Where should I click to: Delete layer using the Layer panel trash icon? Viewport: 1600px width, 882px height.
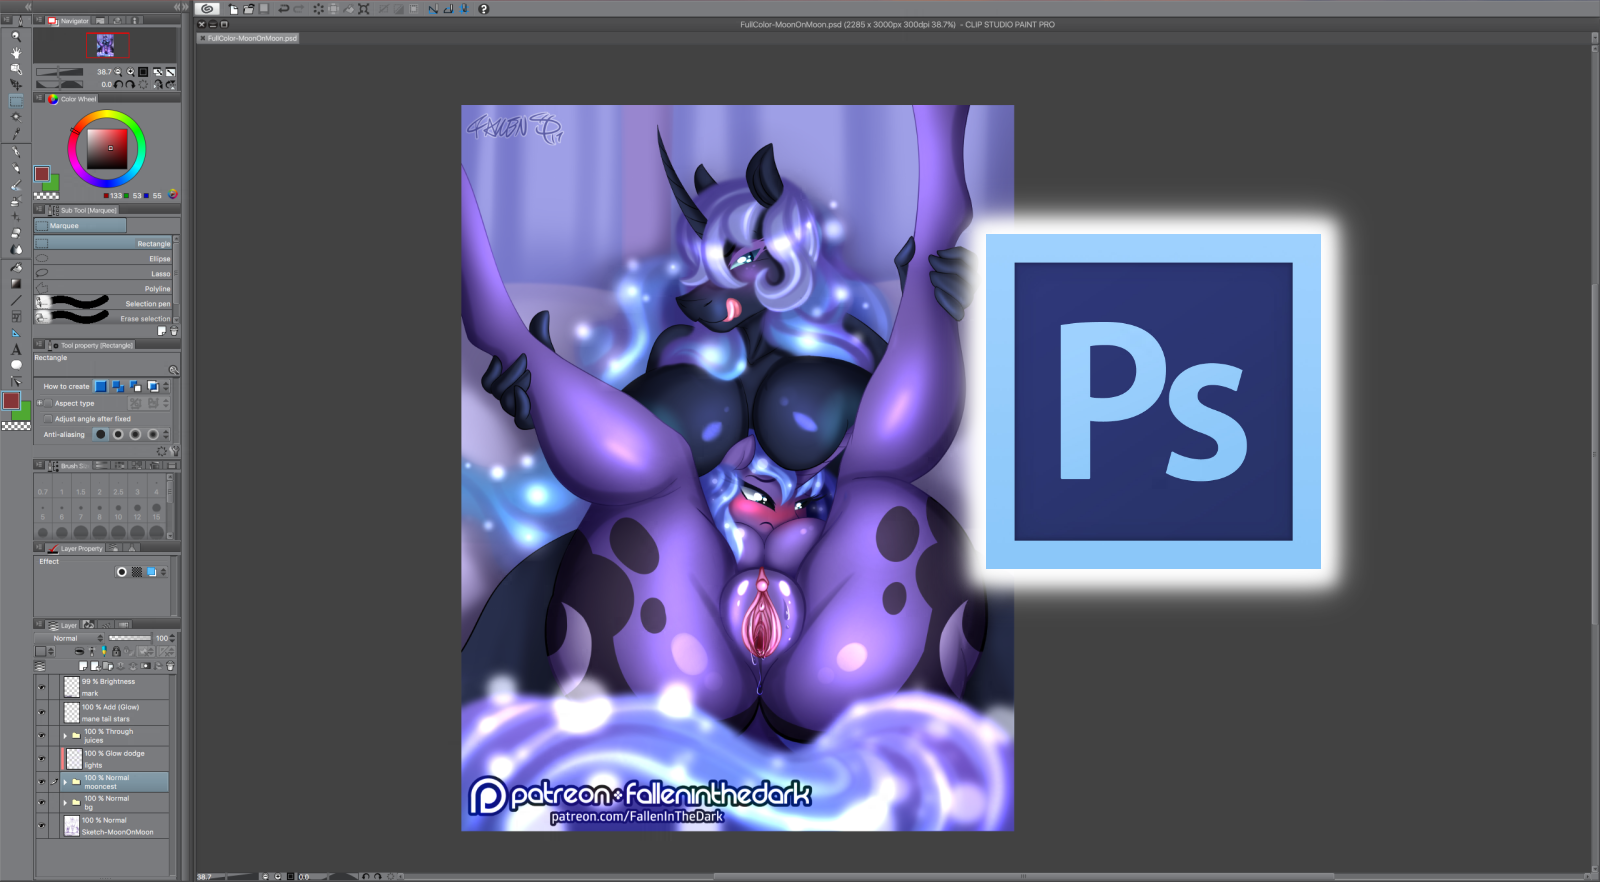(x=170, y=666)
